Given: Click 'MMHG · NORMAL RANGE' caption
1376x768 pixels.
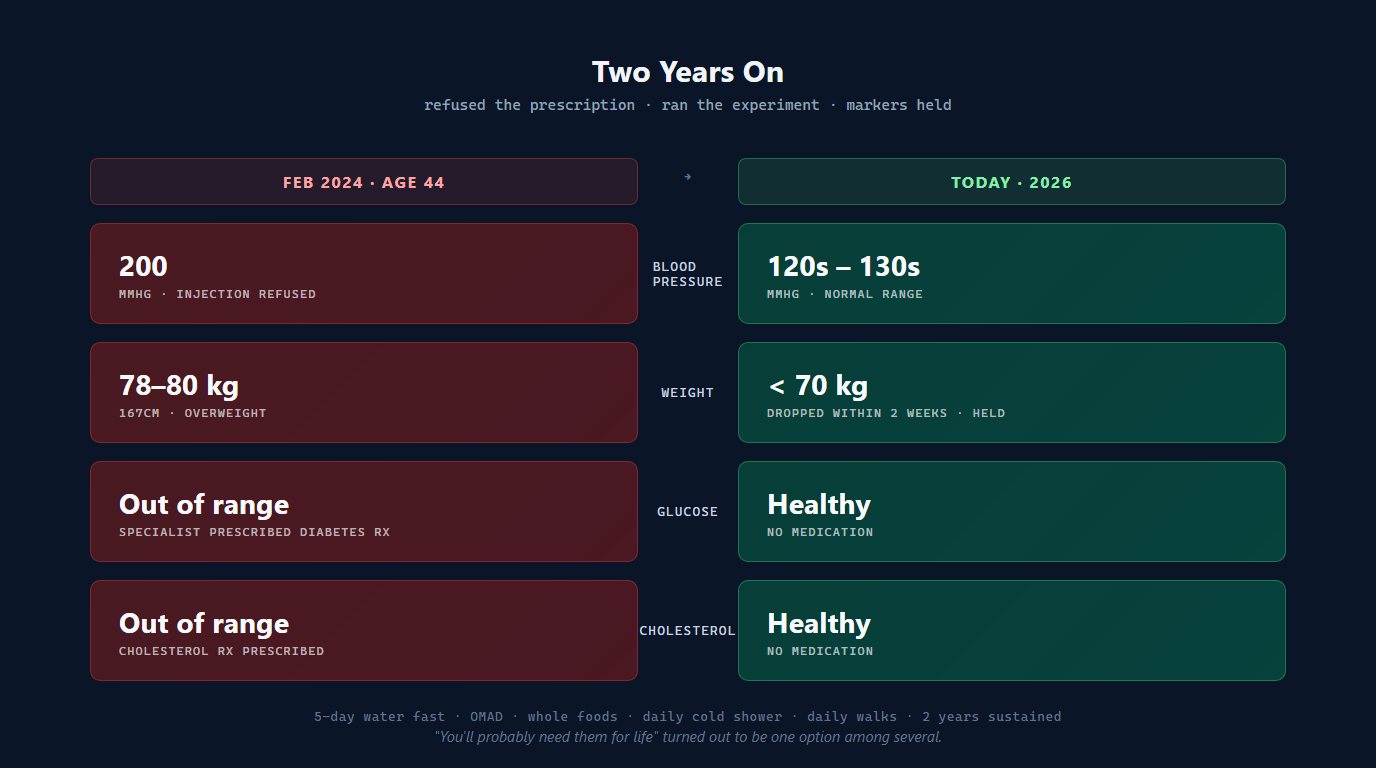Looking at the screenshot, I should [845, 294].
